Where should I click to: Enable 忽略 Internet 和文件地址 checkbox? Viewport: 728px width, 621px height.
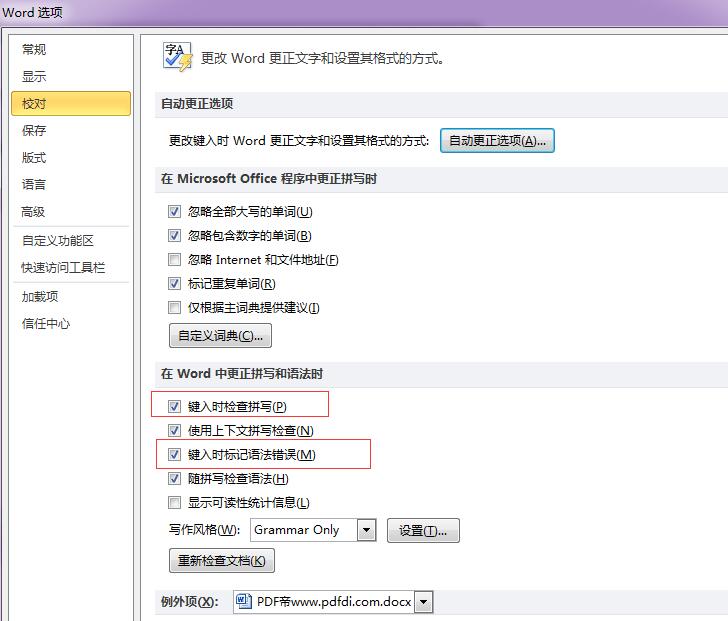click(x=174, y=259)
